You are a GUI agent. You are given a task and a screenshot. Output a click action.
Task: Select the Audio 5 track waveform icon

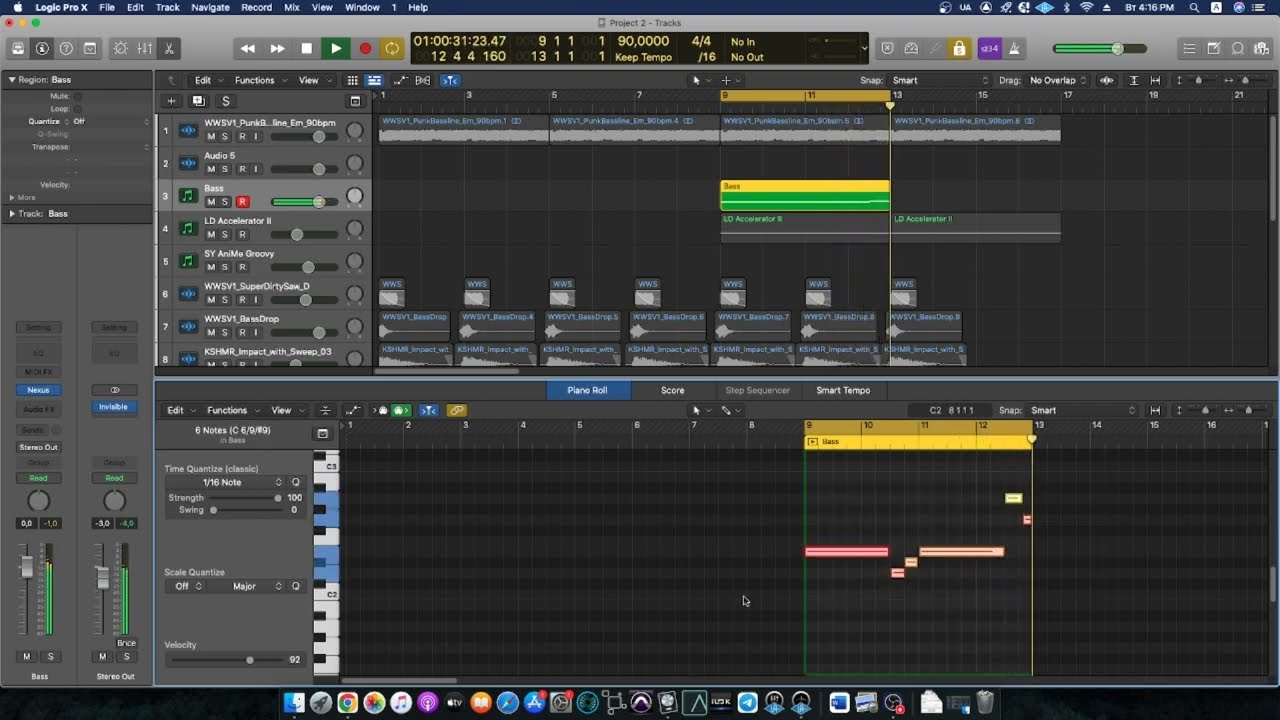tap(187, 163)
